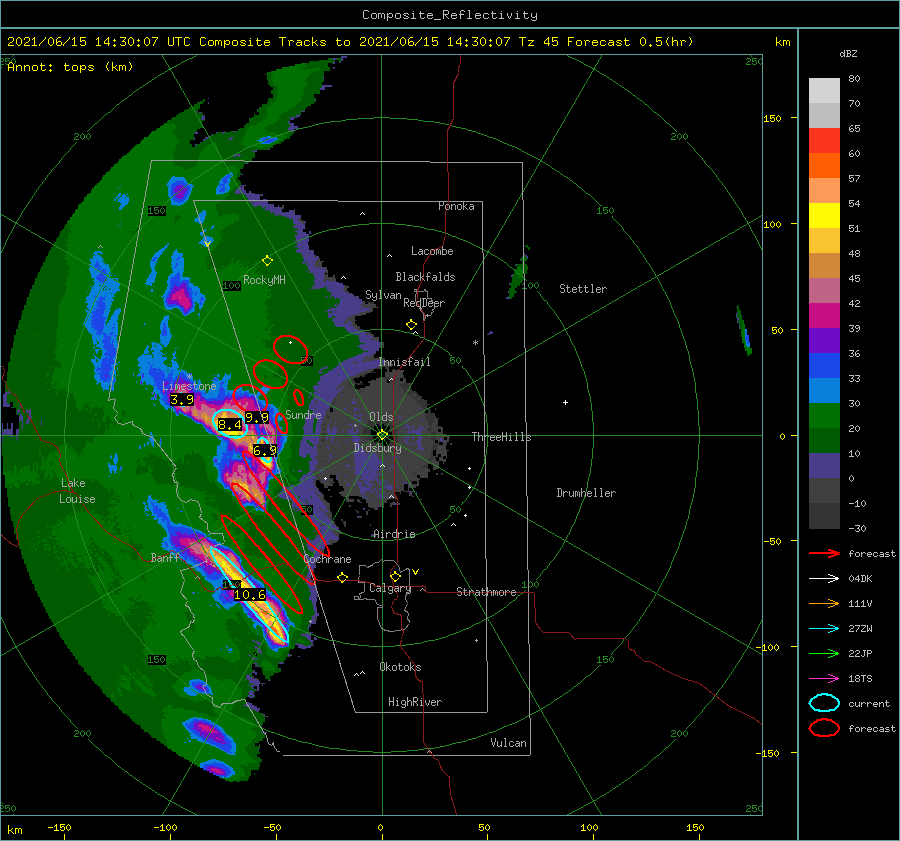Click the magenta 18TS arrow legend icon

point(824,679)
